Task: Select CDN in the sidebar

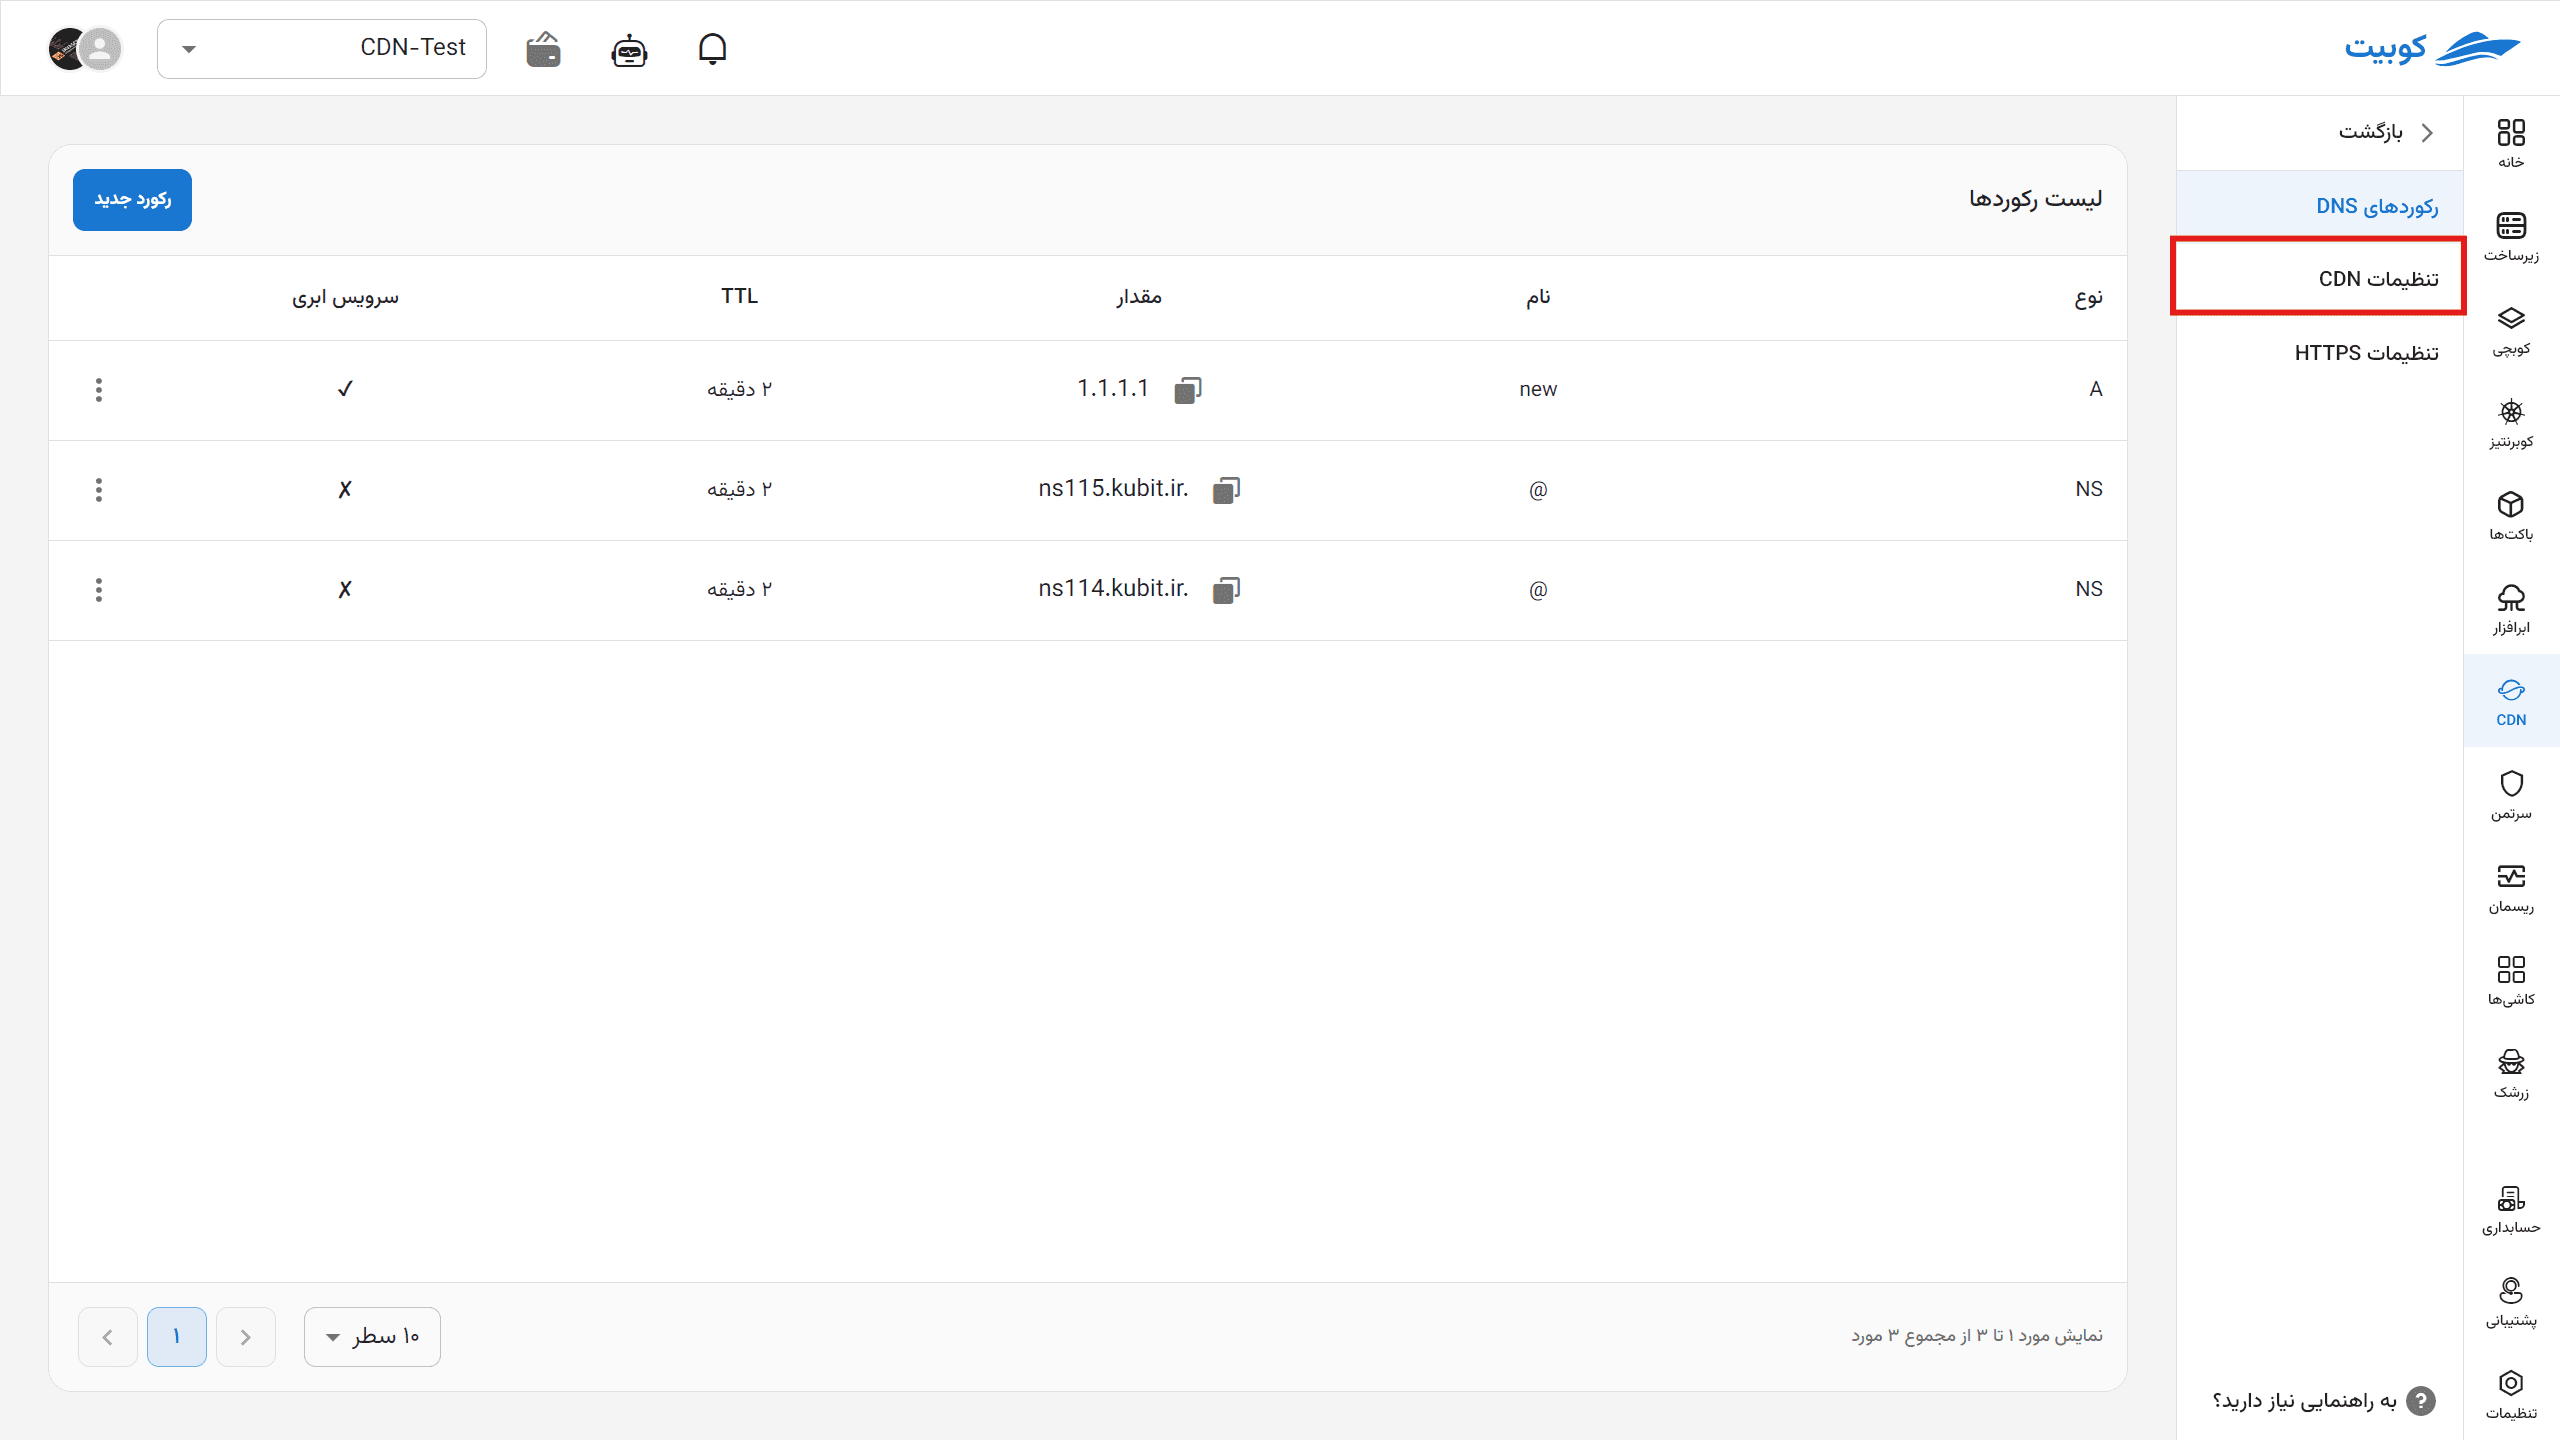Action: 2511,701
